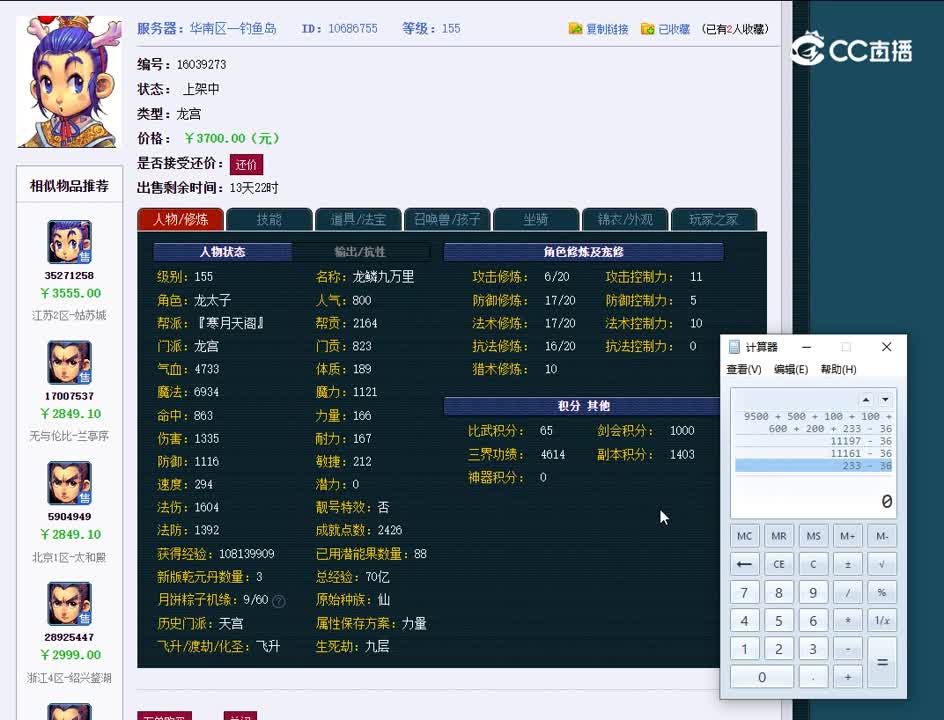Click the 已收藏 link
Viewport: 944px width, 720px height.
click(674, 29)
